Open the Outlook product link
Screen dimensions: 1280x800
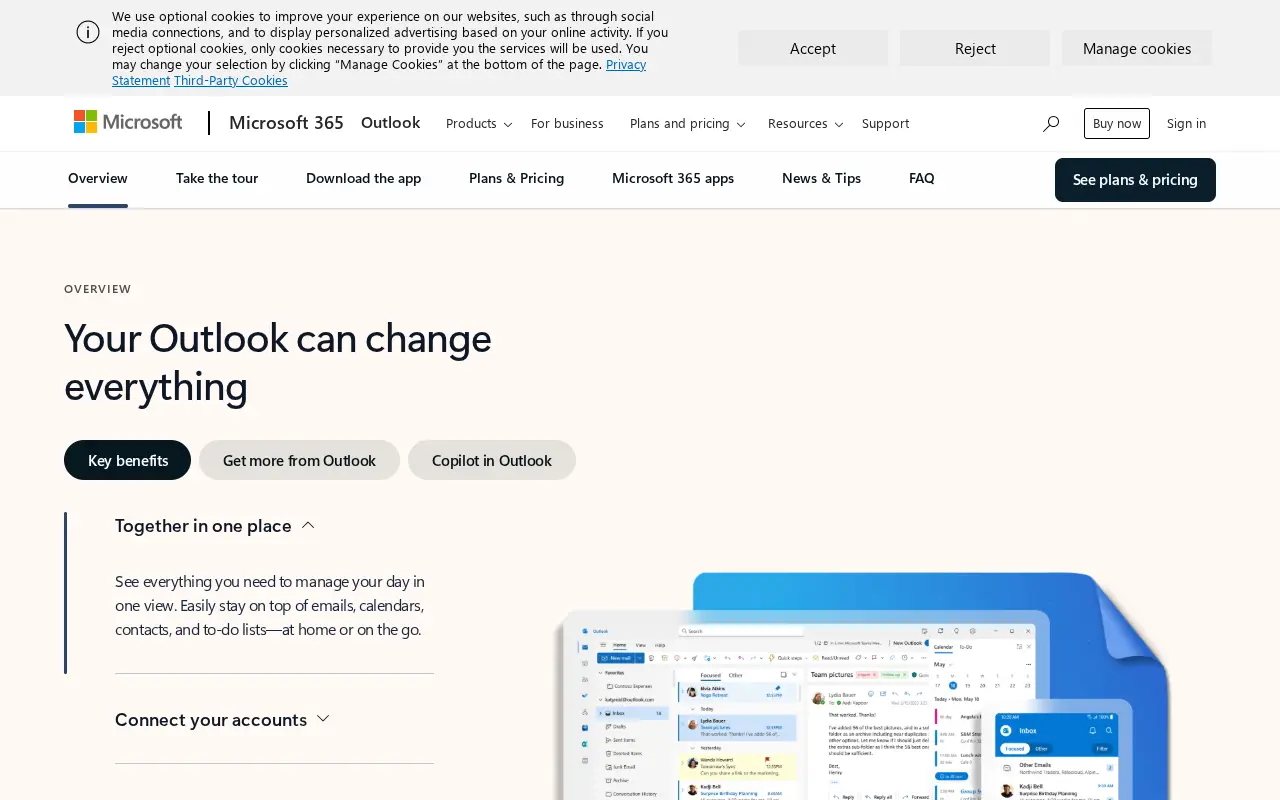[390, 122]
